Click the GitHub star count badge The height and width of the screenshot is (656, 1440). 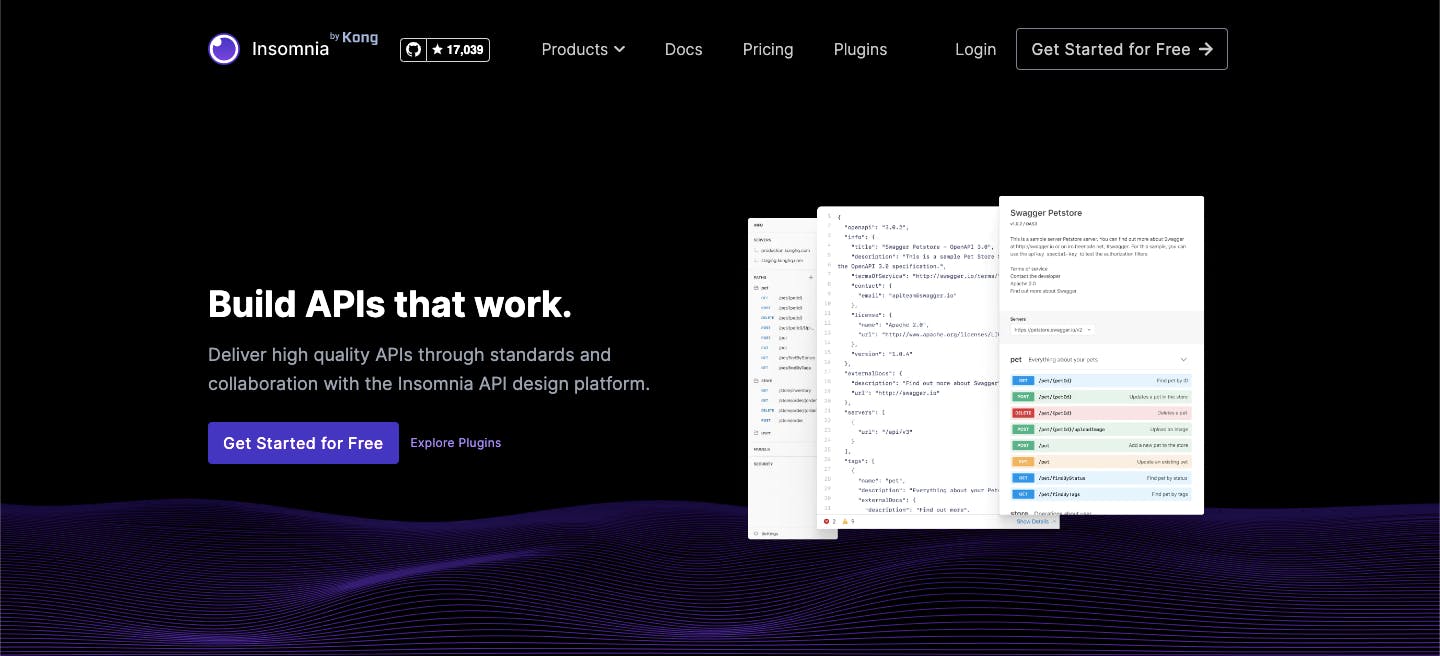pos(458,49)
